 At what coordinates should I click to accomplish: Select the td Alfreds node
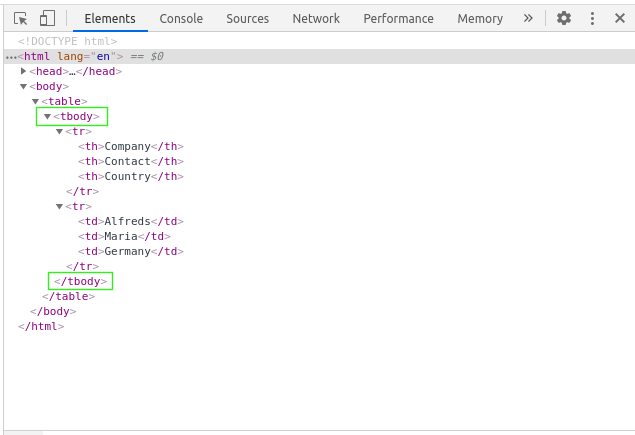[x=131, y=221]
